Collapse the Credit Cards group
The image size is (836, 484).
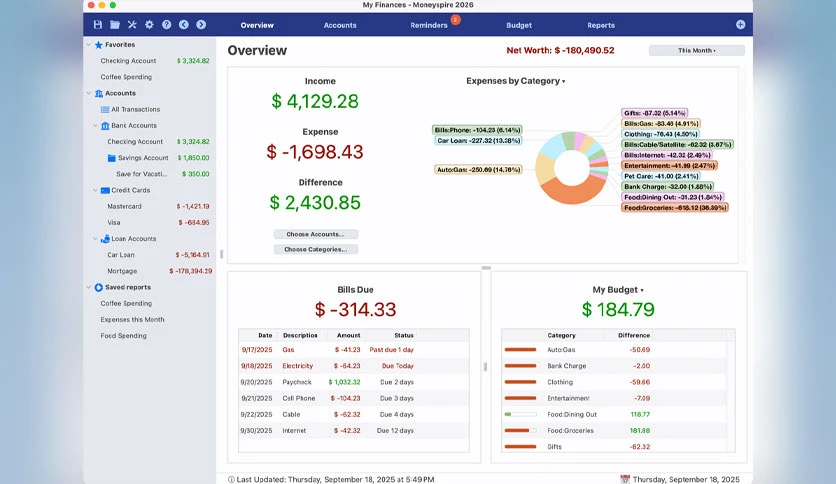tap(95, 190)
